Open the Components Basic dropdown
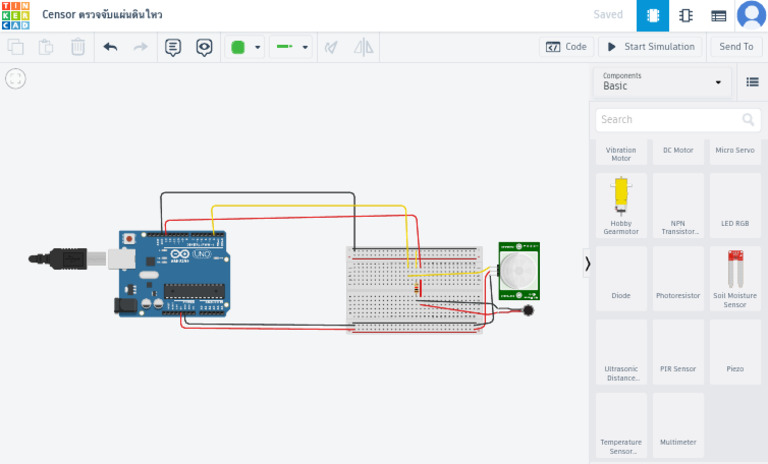Viewport: 768px width, 464px height. [x=662, y=82]
